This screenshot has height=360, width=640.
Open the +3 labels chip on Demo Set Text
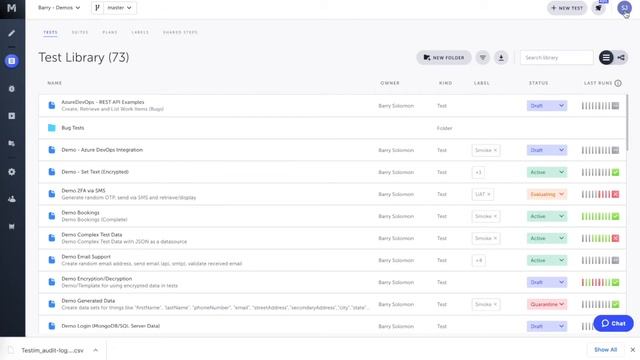[x=478, y=172]
